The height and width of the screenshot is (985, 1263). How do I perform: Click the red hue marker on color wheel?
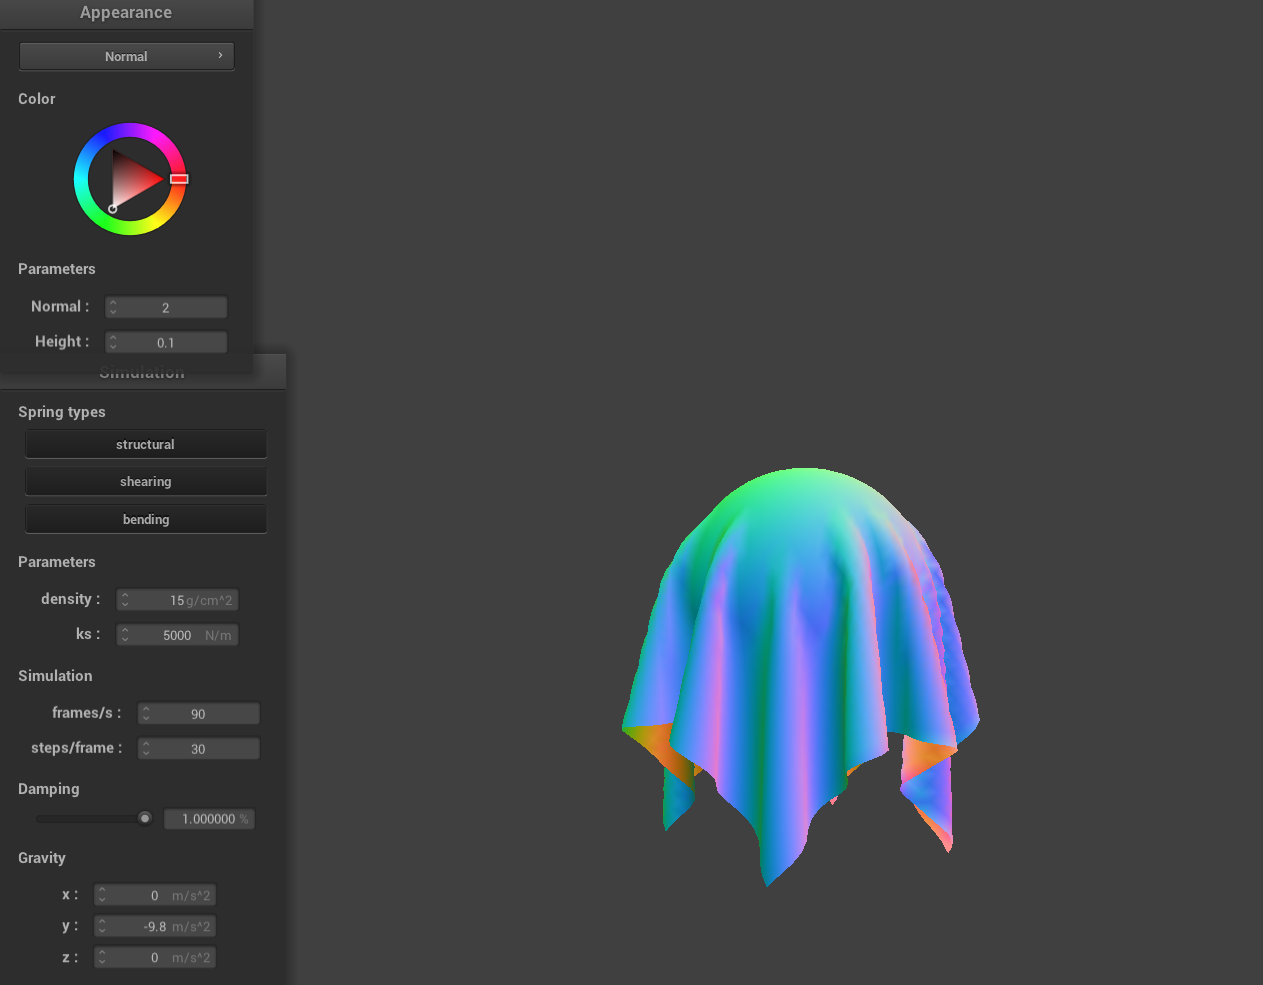(x=179, y=179)
